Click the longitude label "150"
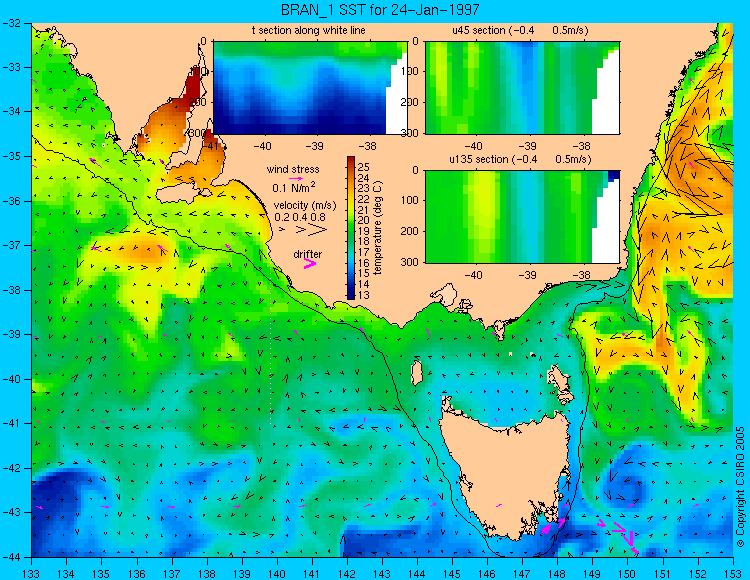 (628, 574)
